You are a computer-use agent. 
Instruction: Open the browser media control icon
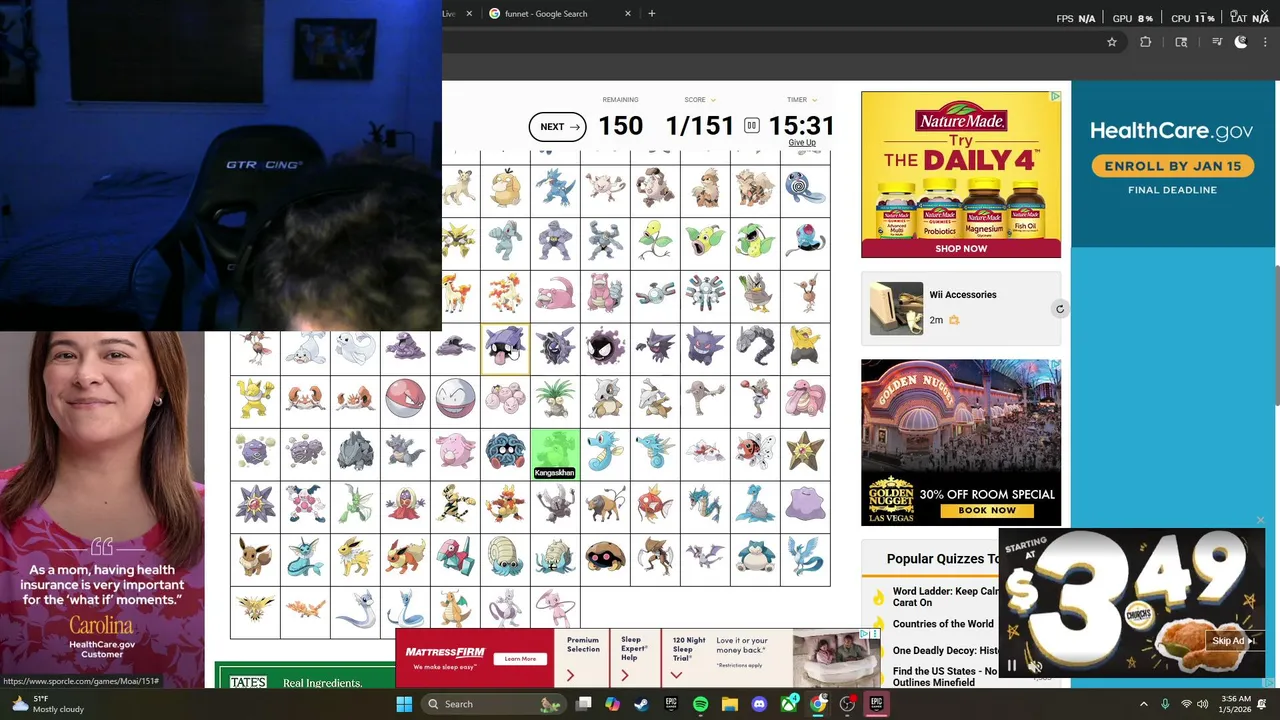1217,42
